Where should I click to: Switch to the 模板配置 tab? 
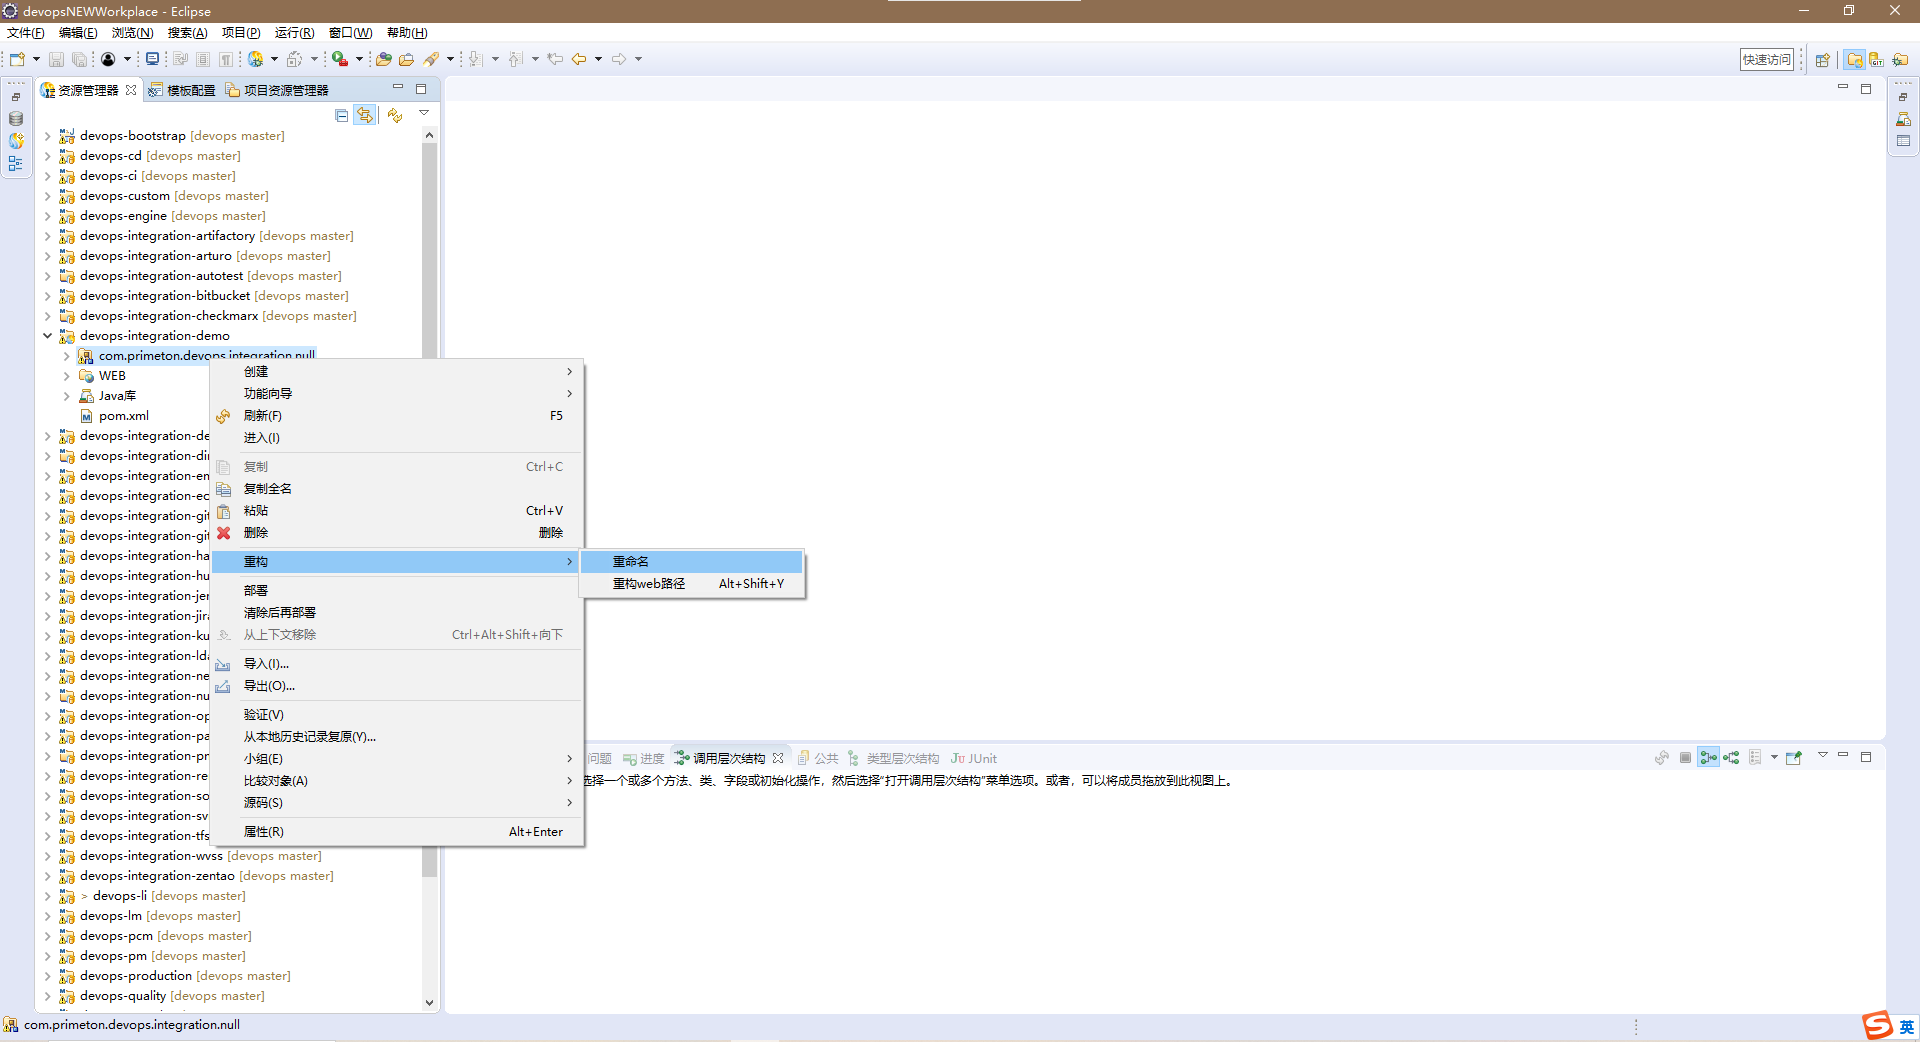tap(183, 90)
